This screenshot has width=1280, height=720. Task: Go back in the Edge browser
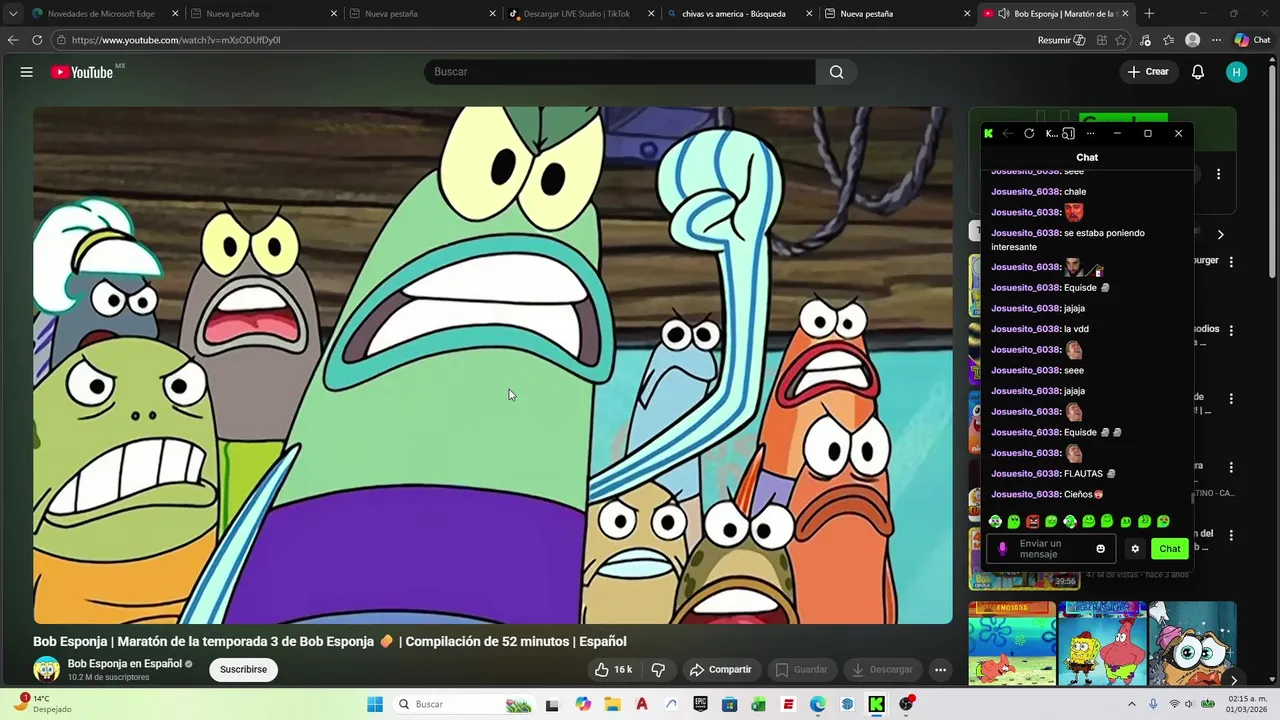pos(13,40)
